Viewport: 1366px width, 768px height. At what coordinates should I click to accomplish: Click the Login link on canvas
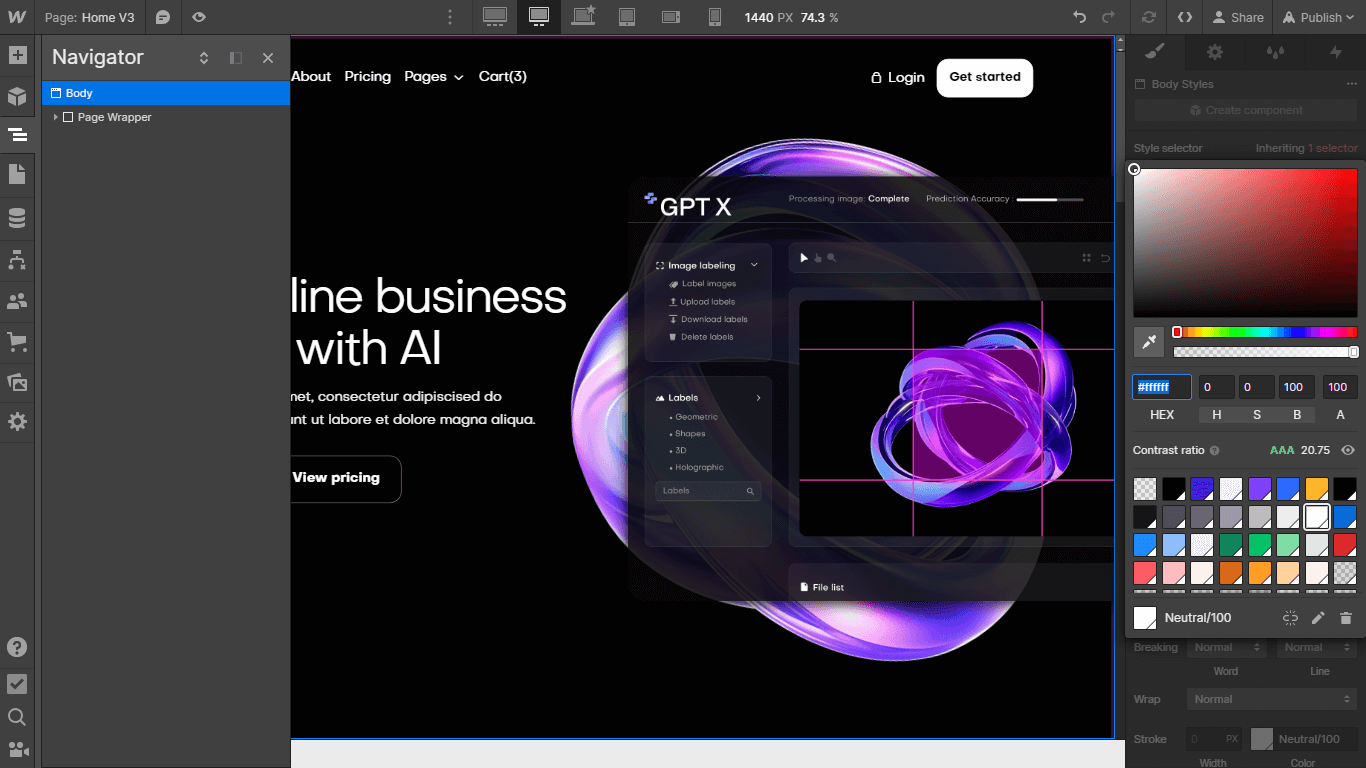(x=897, y=77)
